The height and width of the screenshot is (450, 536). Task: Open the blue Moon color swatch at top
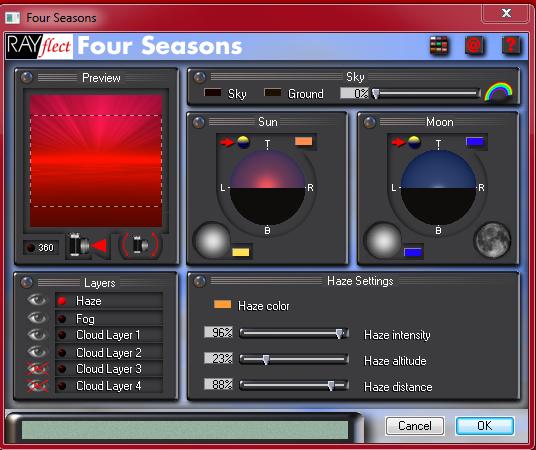click(475, 141)
